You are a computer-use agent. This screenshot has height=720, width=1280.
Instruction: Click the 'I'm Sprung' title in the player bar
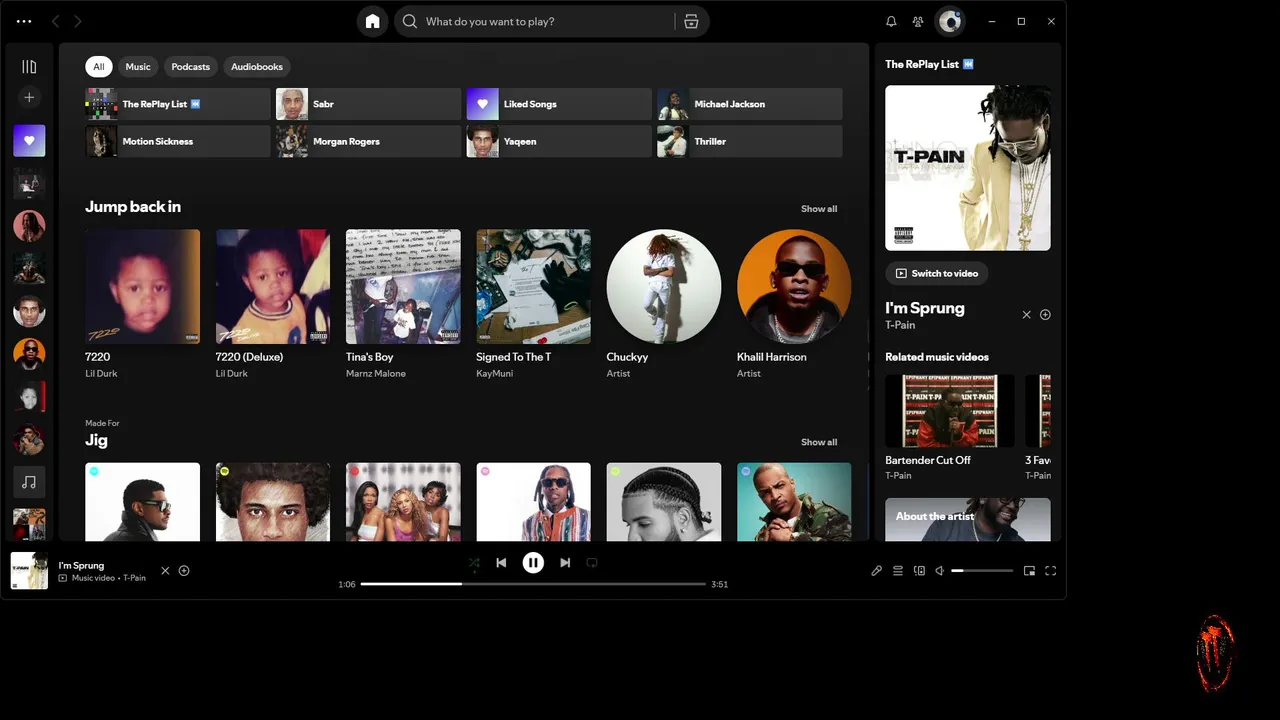pos(81,565)
